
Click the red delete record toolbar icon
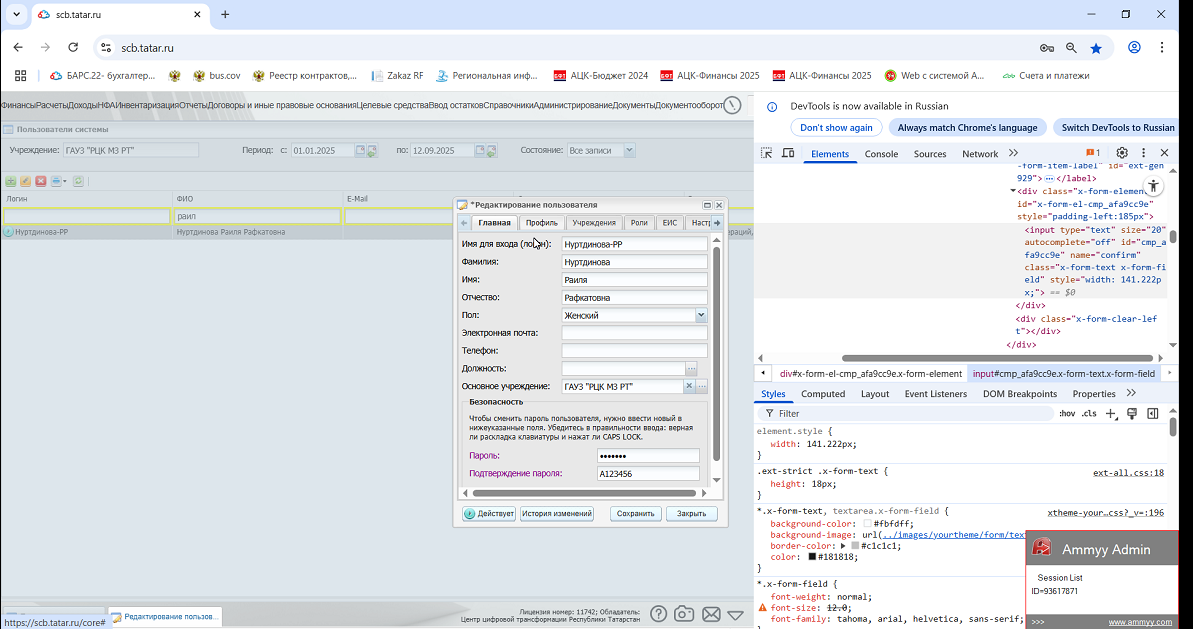41,181
